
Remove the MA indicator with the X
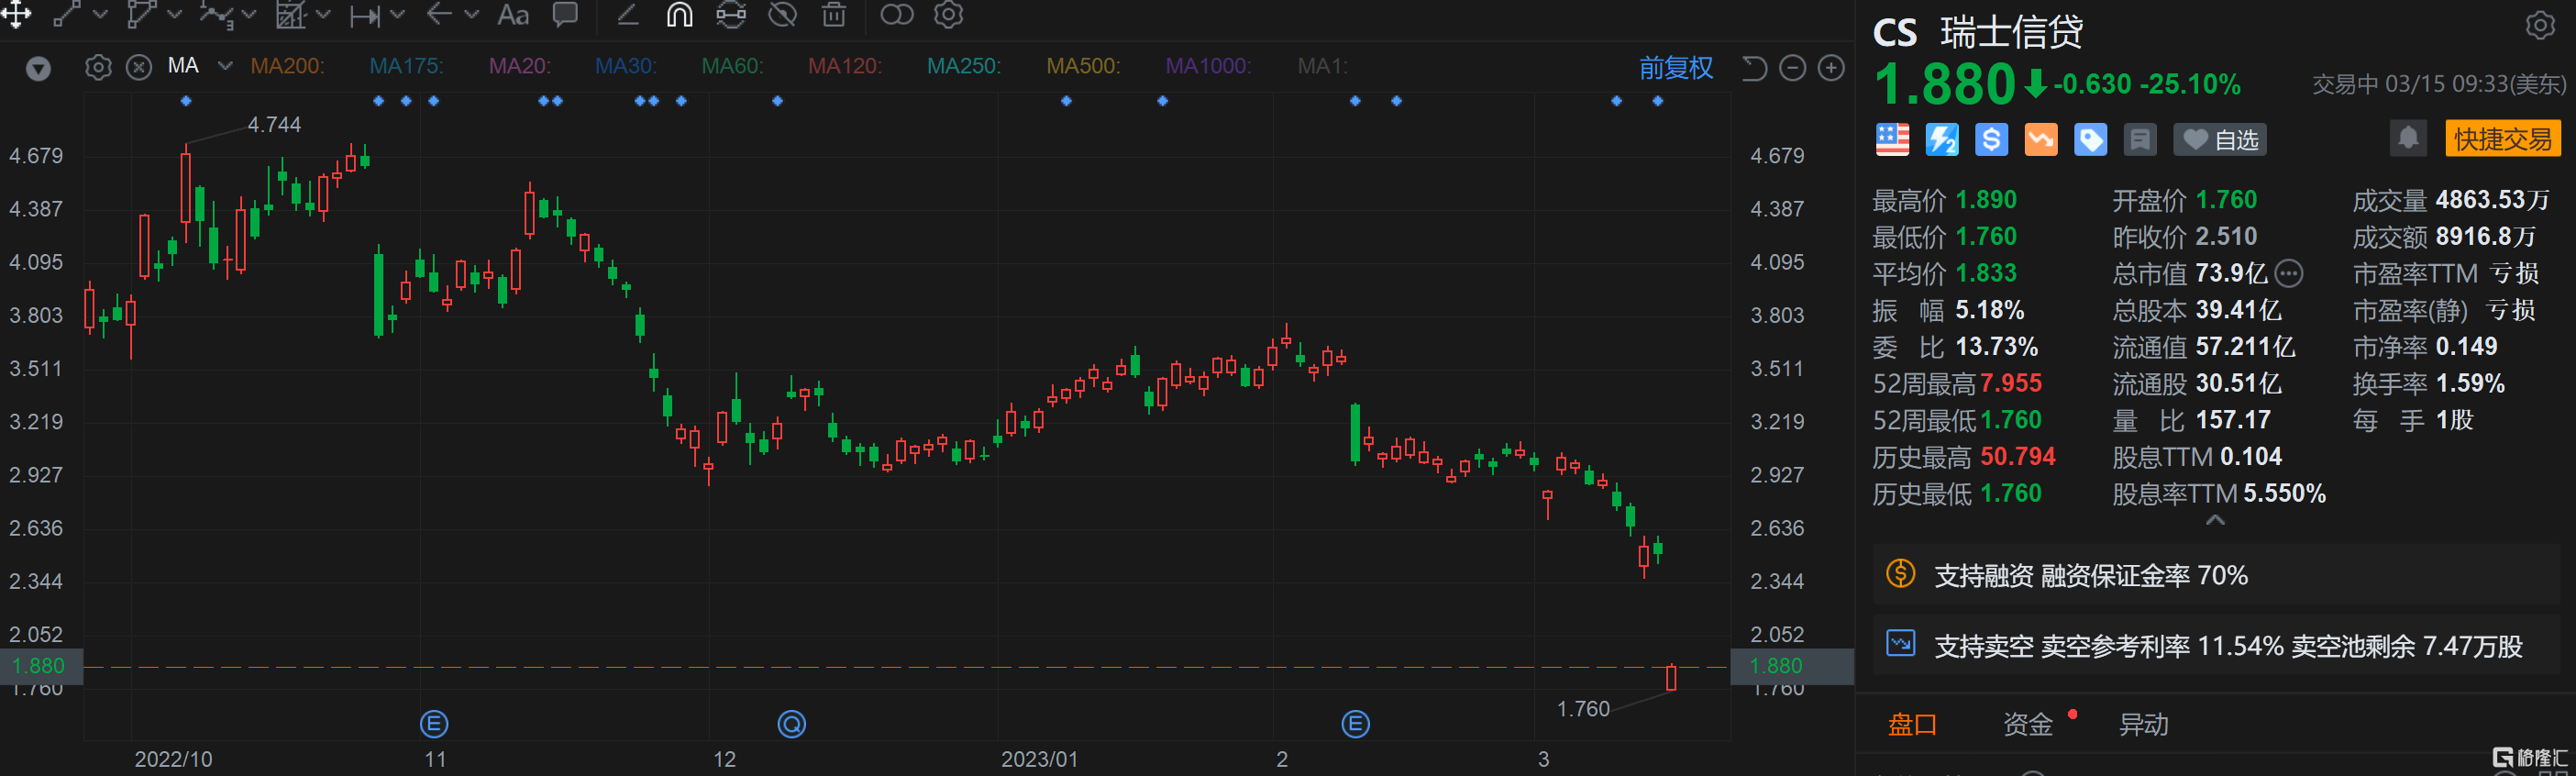click(139, 67)
